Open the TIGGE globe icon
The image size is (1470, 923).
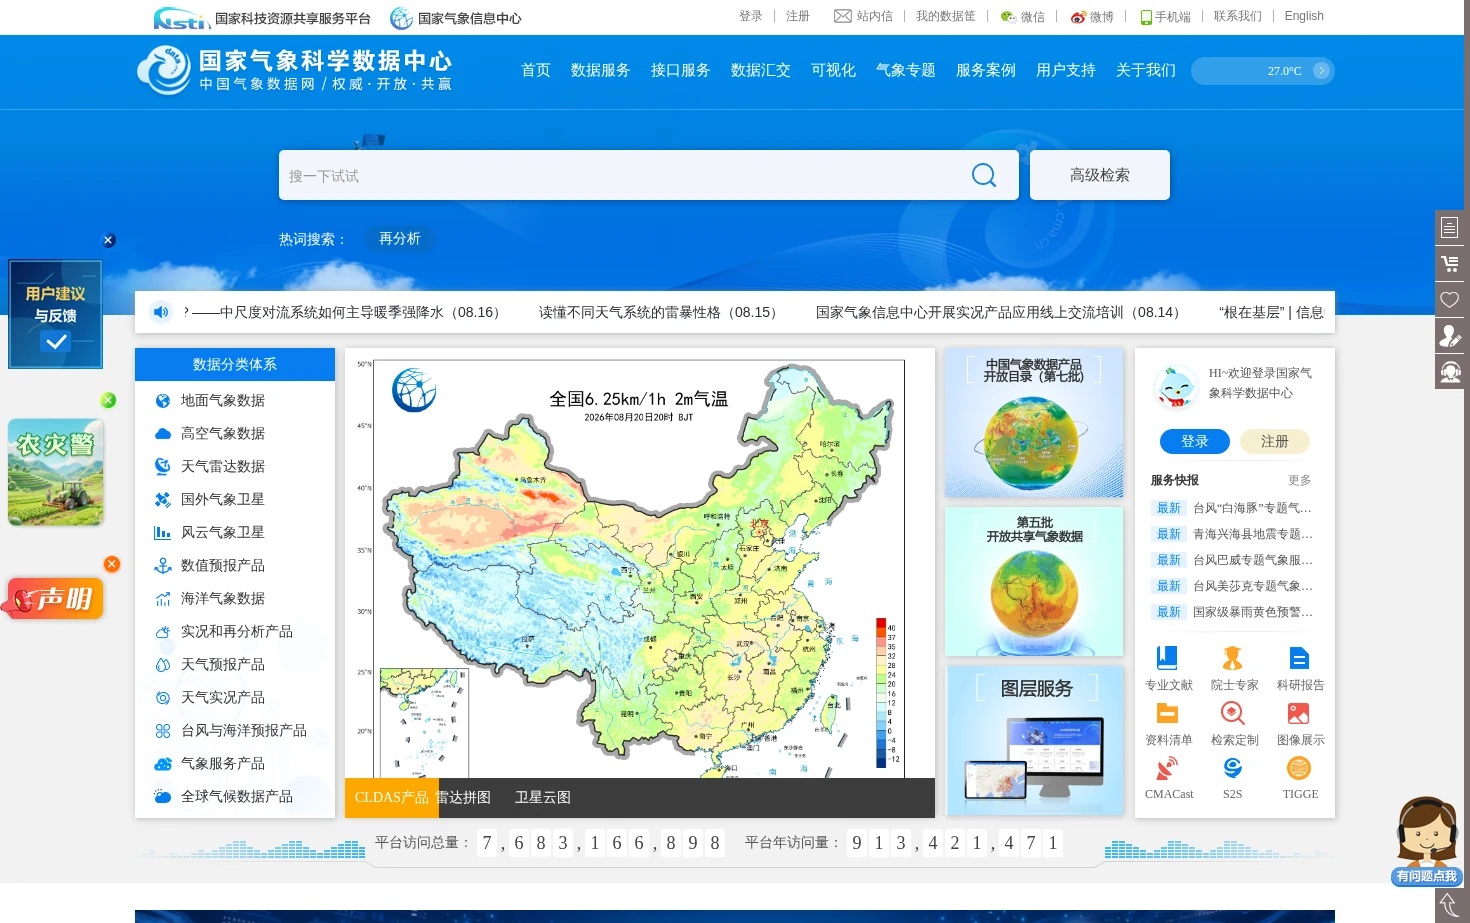pyautogui.click(x=1299, y=768)
